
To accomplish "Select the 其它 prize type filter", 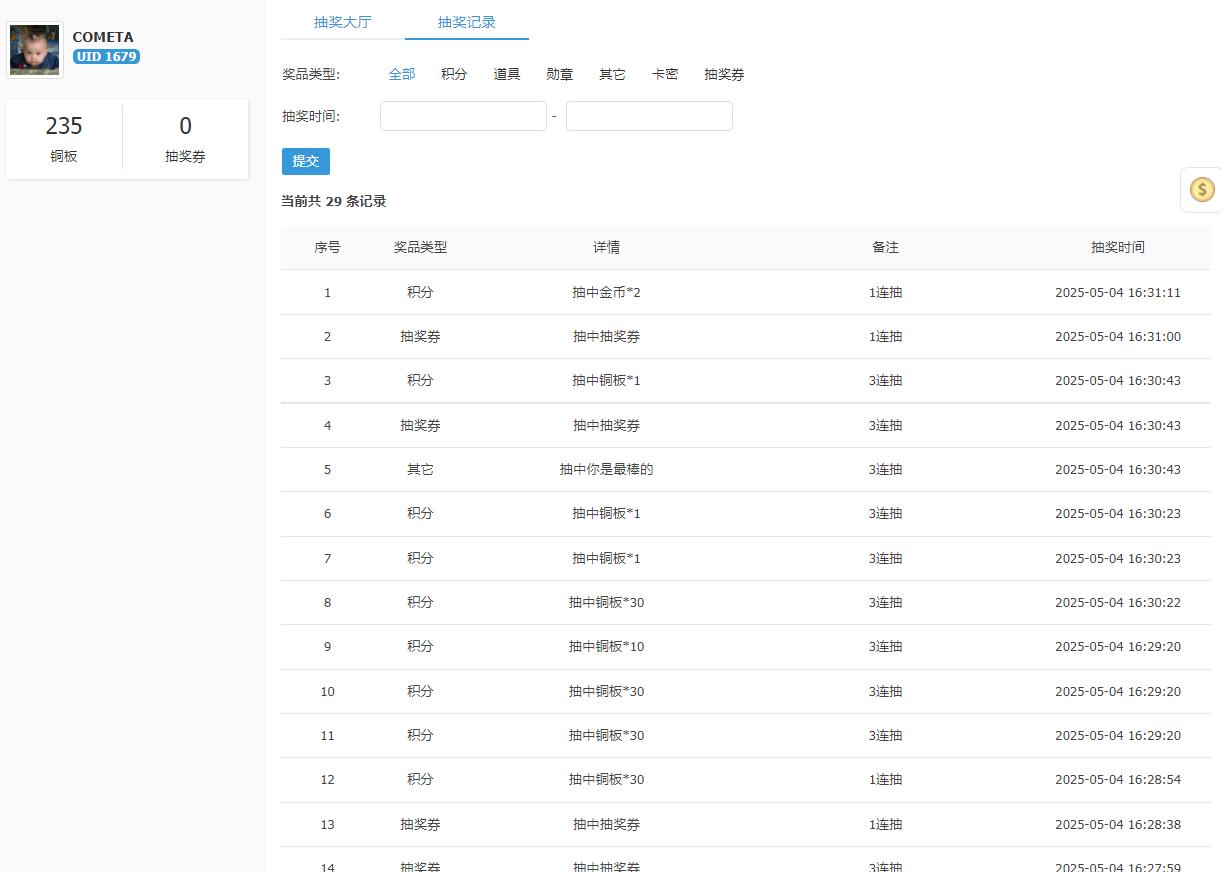I will (x=611, y=73).
